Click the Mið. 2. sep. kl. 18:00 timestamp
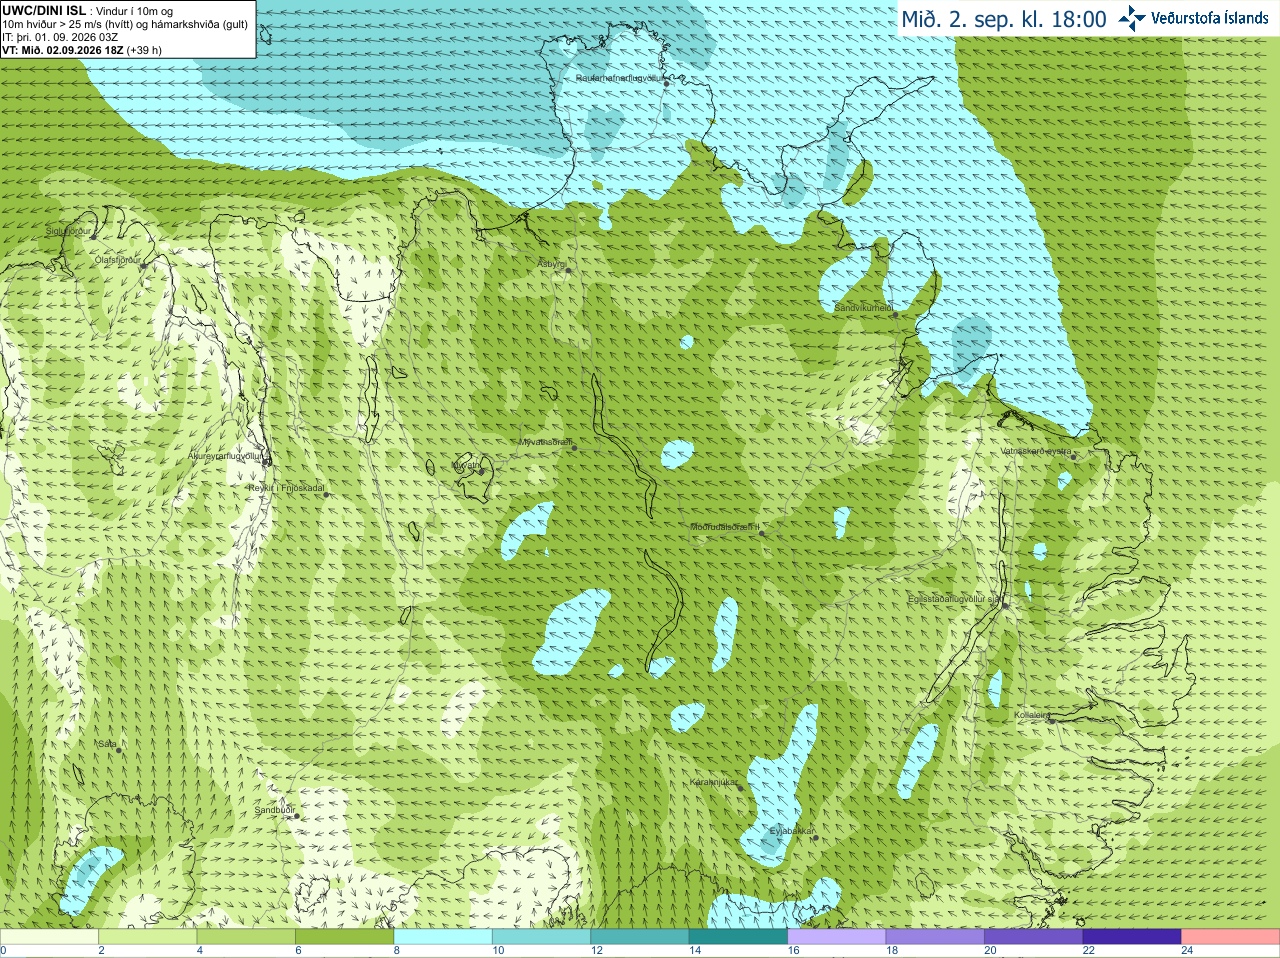 pos(1004,19)
